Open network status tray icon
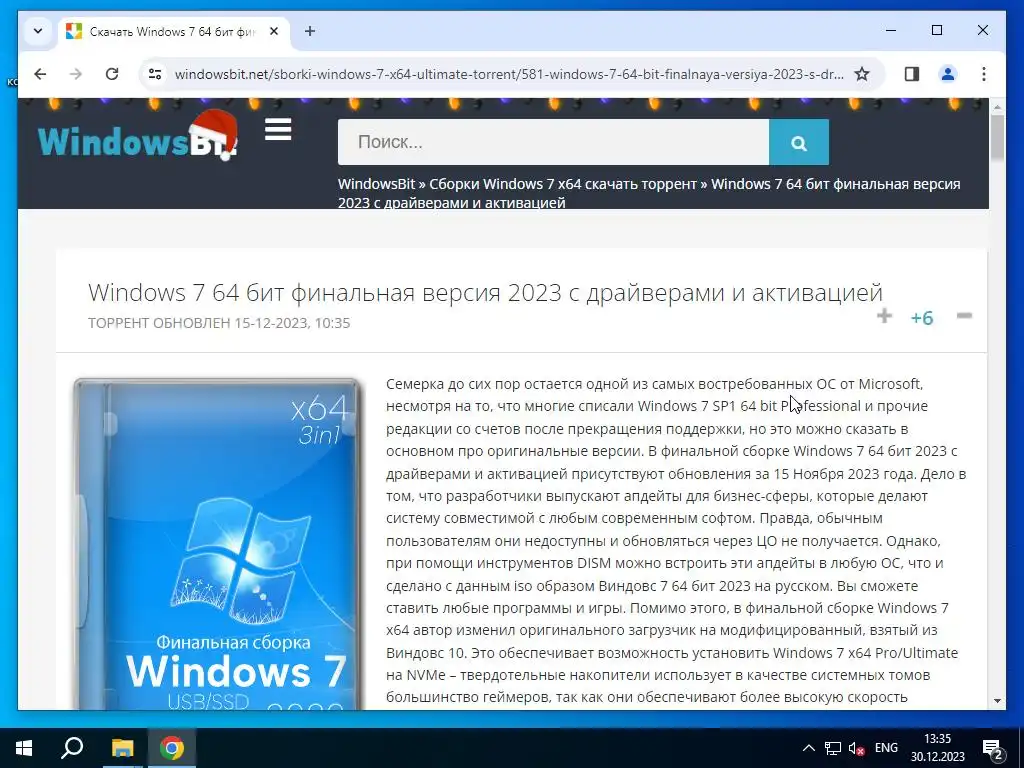Screen dimensions: 1024x768 pyautogui.click(x=833, y=748)
